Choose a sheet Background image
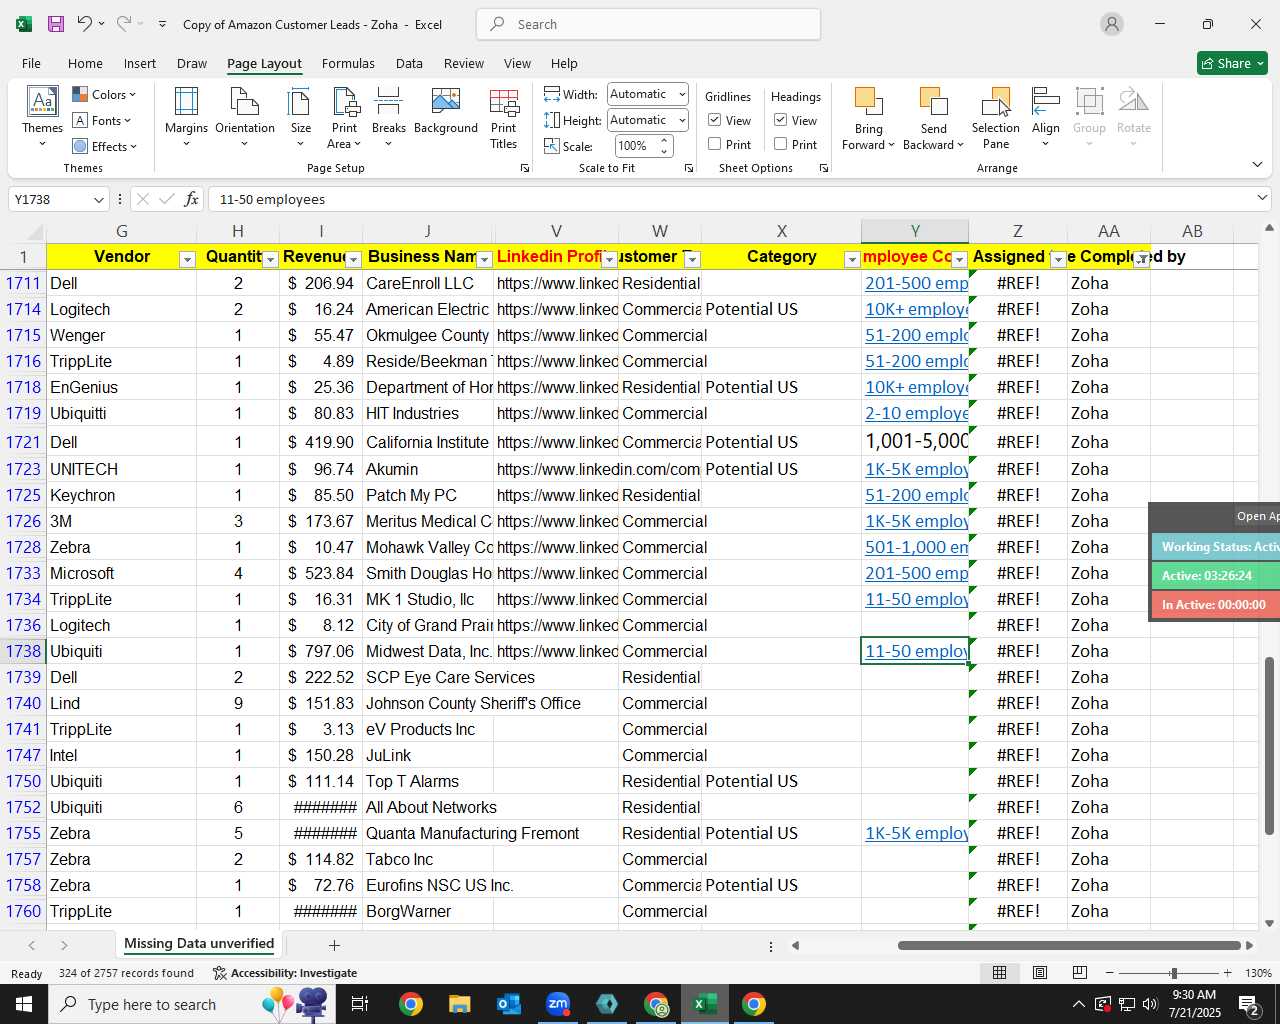Screen dimensions: 1280x1024 click(446, 111)
